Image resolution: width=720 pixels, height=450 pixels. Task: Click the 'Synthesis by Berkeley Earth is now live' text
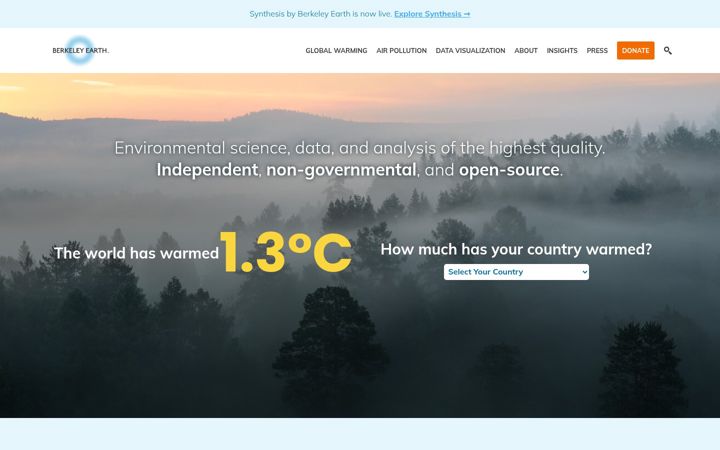click(x=321, y=14)
